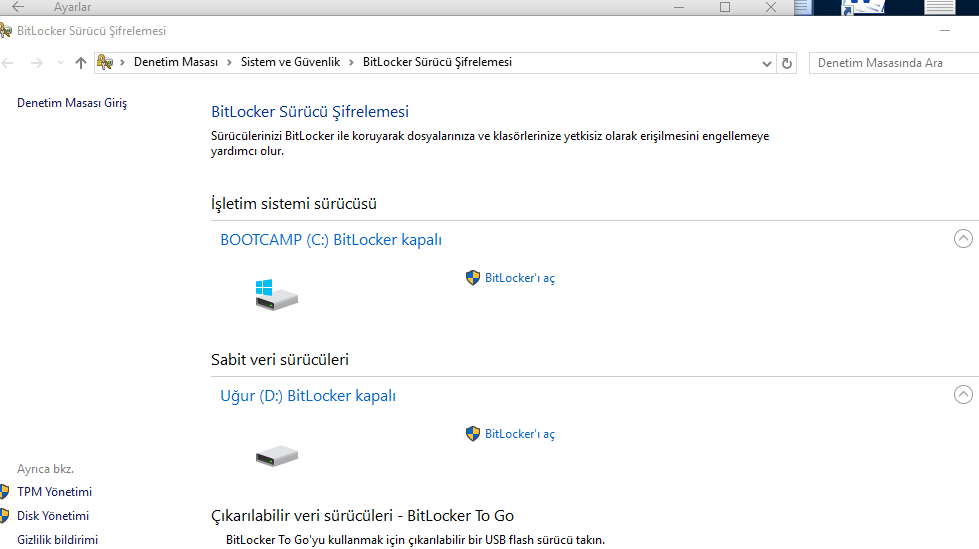Click the back arrow navigation icon

coord(9,63)
